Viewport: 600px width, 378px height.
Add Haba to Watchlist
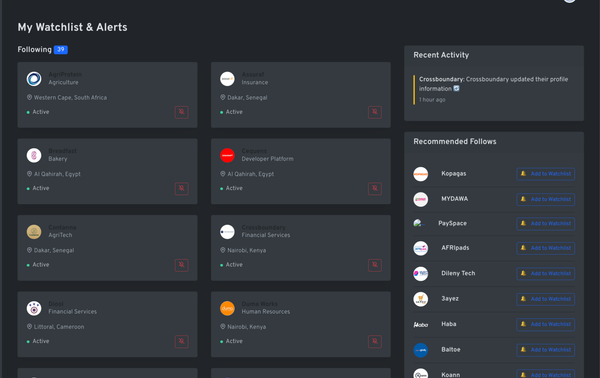(x=545, y=324)
